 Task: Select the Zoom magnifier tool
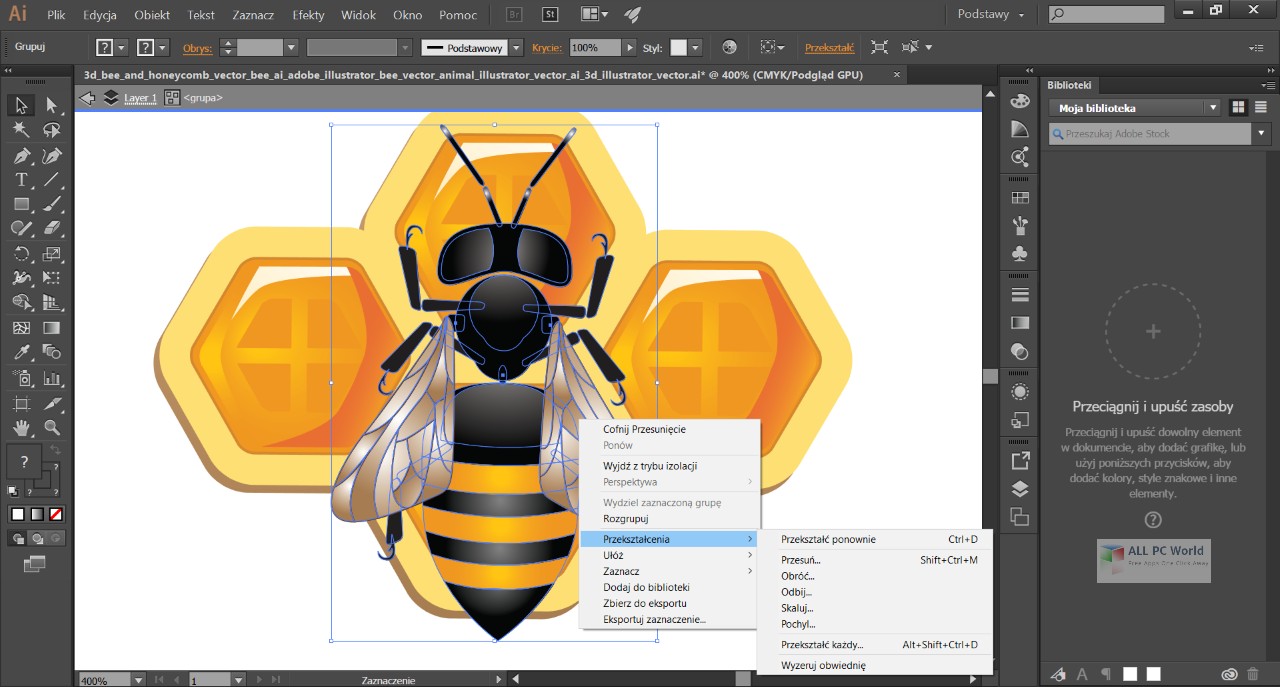(52, 428)
